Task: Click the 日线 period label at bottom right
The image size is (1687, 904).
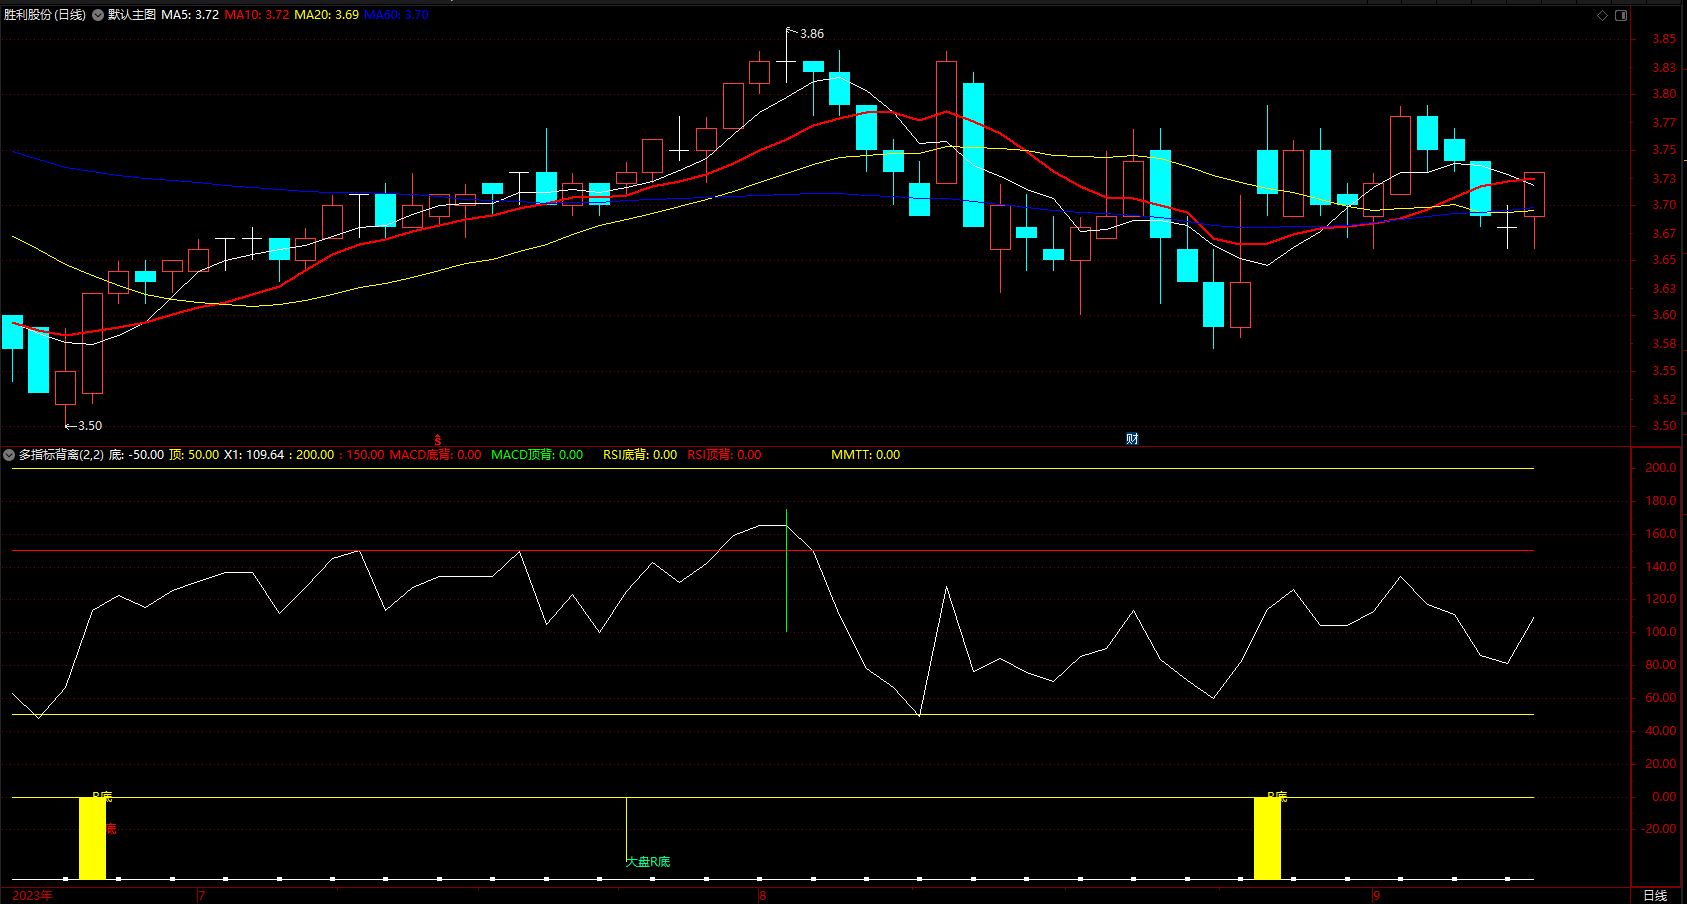Action: [x=1655, y=895]
